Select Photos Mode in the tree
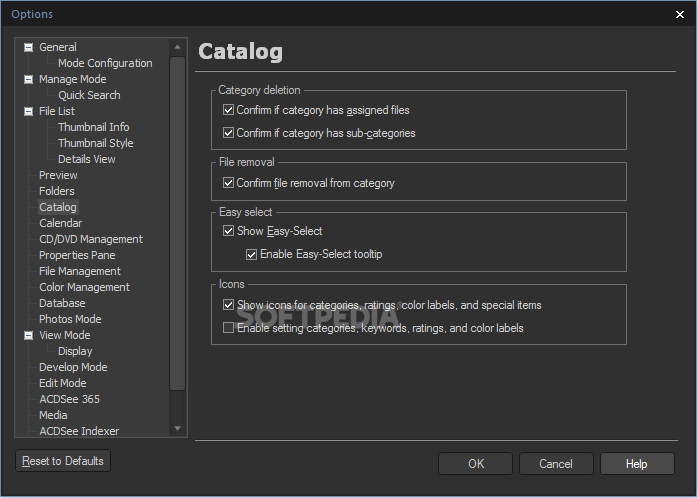698x498 pixels. pos(70,320)
